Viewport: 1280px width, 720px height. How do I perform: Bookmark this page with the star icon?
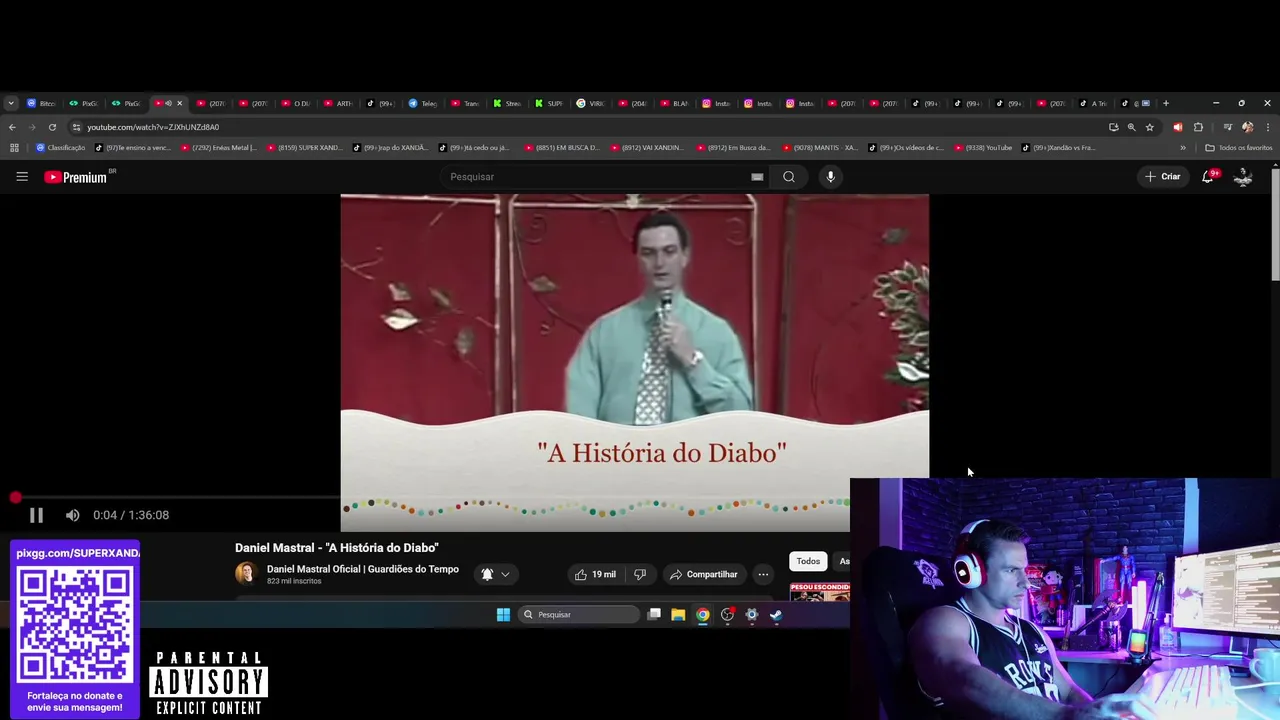click(x=1149, y=127)
